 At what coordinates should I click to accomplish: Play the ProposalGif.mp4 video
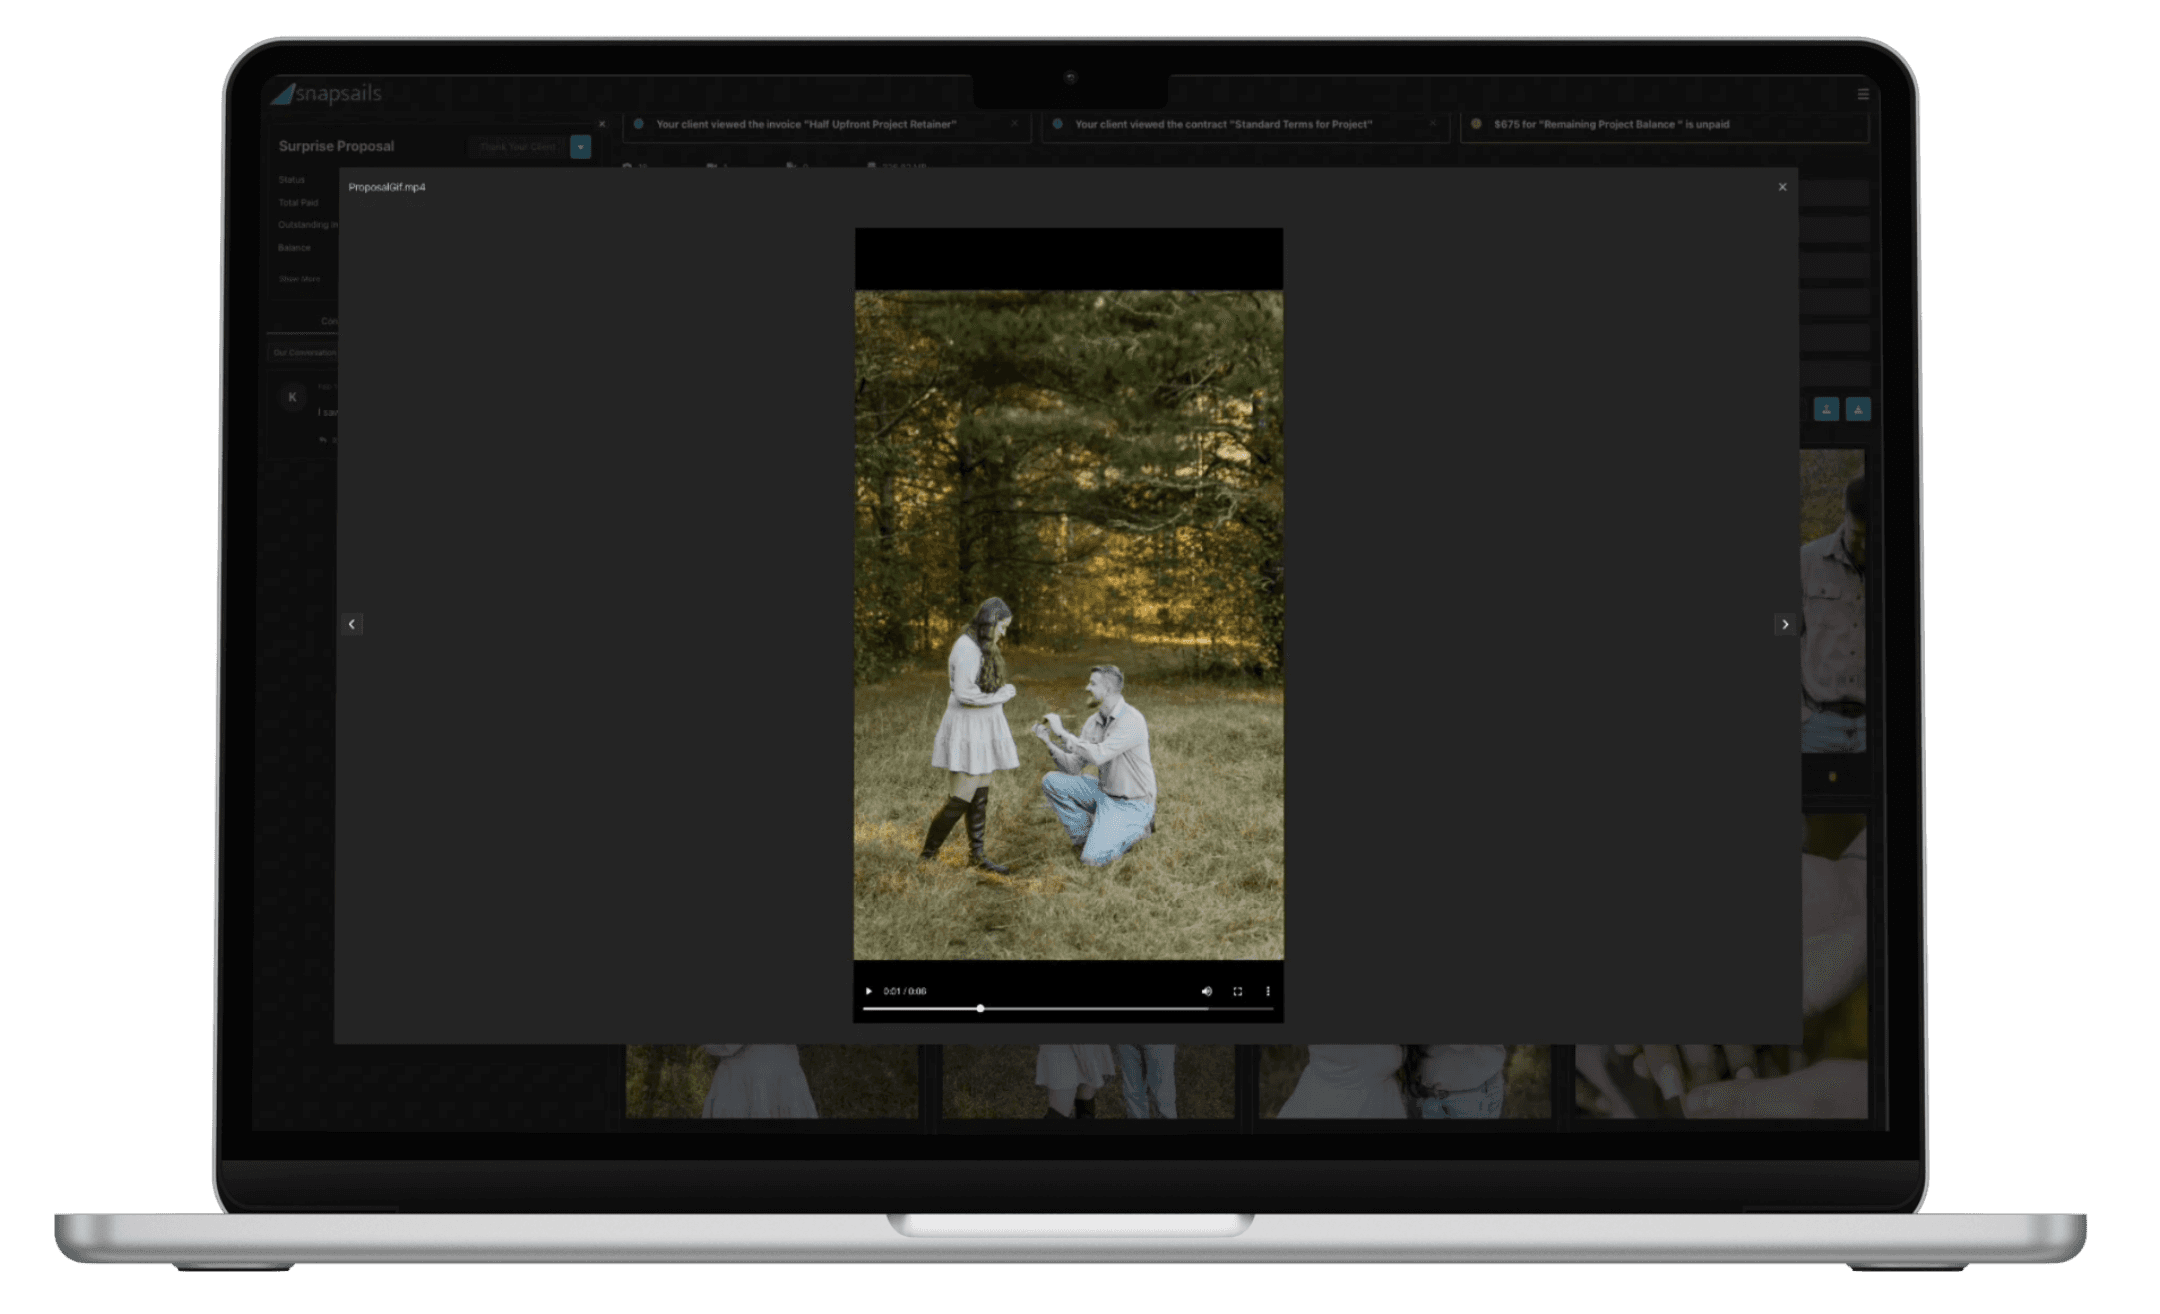(868, 991)
